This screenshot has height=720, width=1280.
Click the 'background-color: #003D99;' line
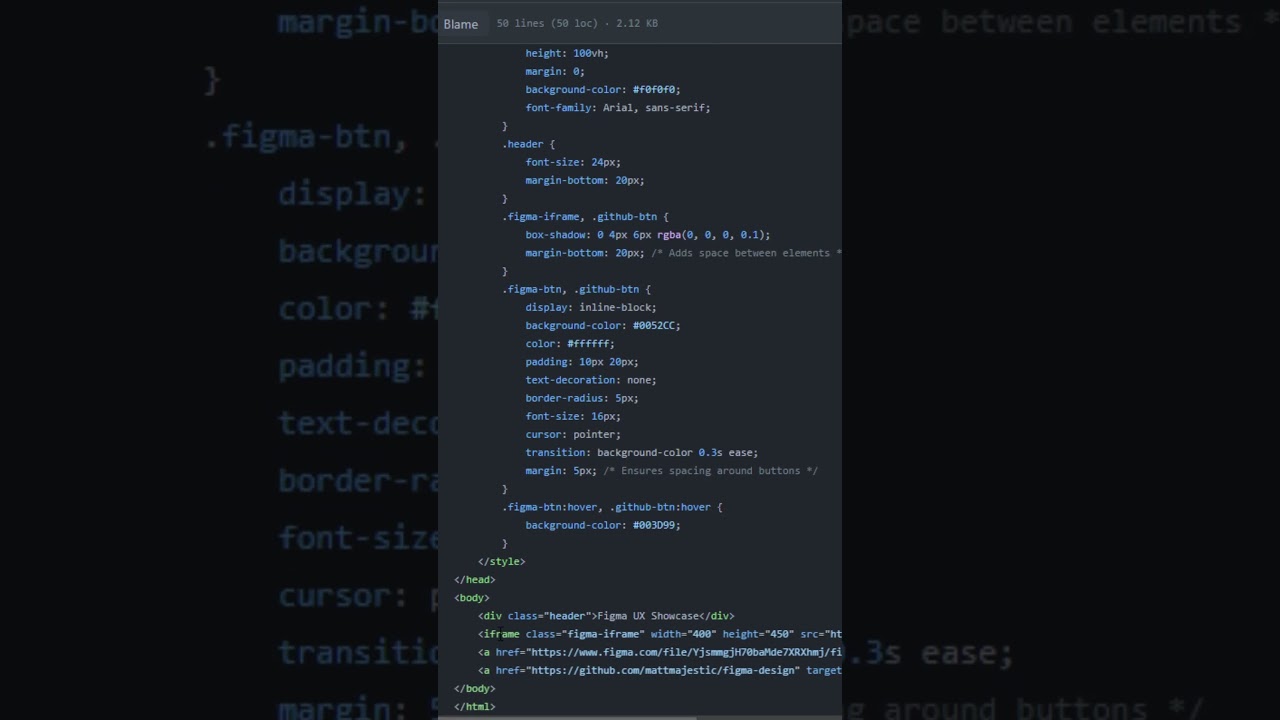[x=603, y=525]
